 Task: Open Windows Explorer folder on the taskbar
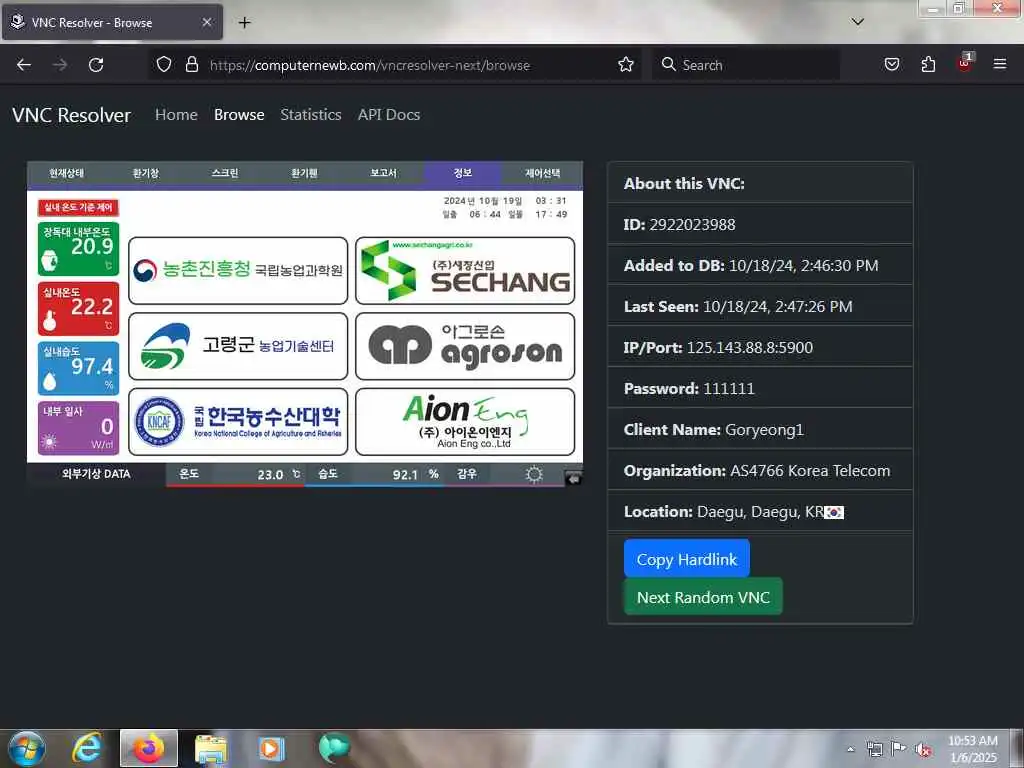pos(210,748)
